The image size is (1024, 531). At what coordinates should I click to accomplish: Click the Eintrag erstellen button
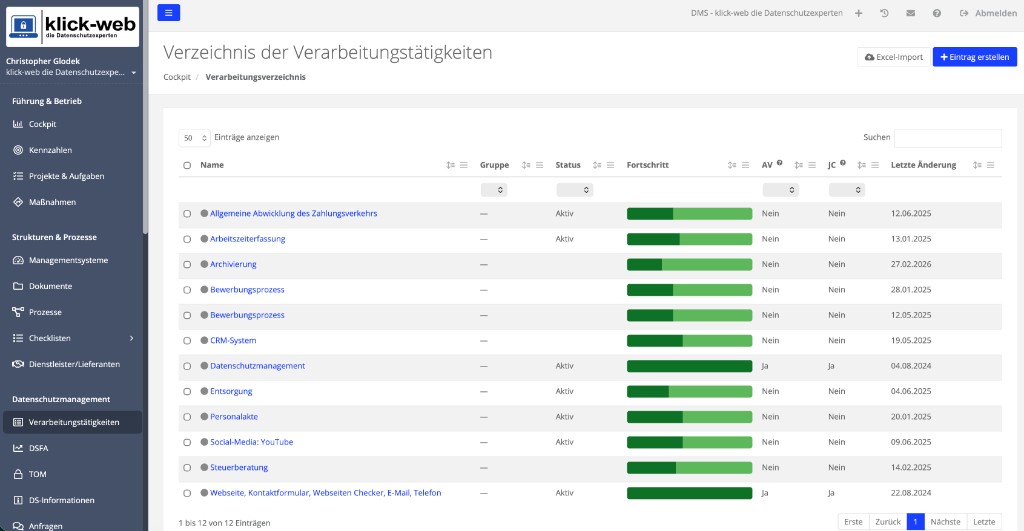(974, 57)
